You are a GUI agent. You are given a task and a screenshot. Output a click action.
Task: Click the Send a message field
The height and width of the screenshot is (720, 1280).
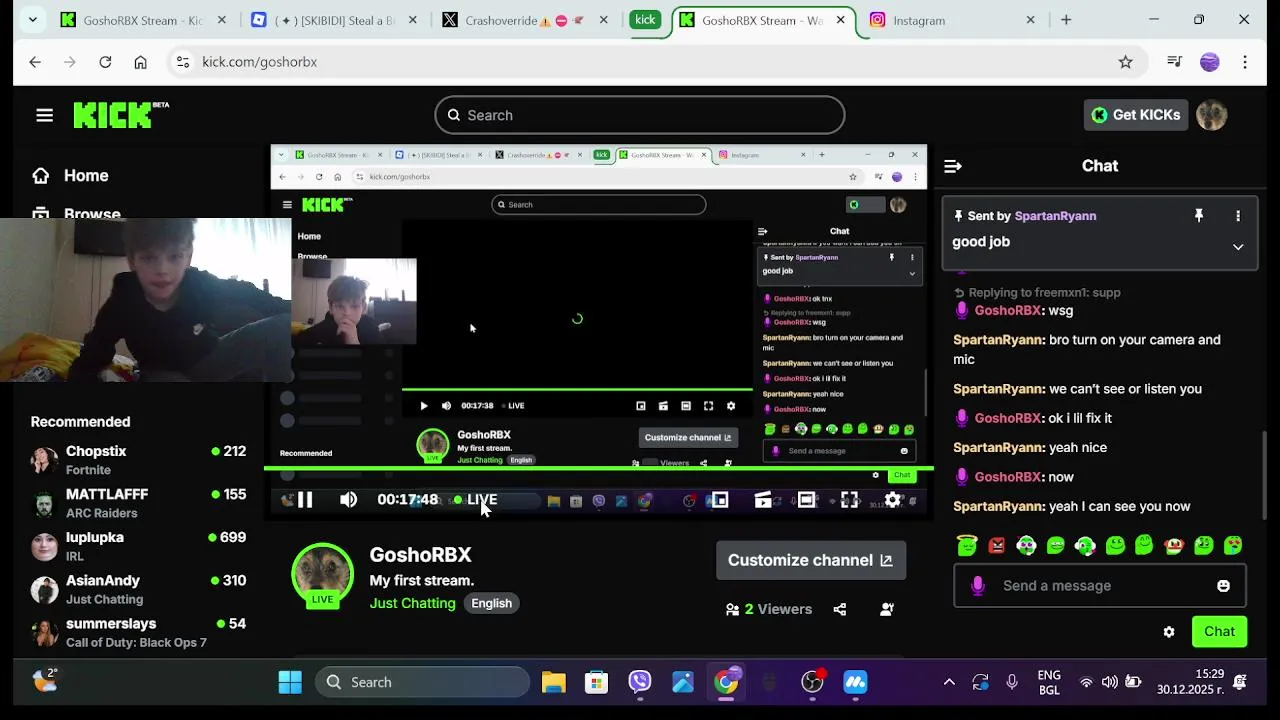pyautogui.click(x=1100, y=586)
